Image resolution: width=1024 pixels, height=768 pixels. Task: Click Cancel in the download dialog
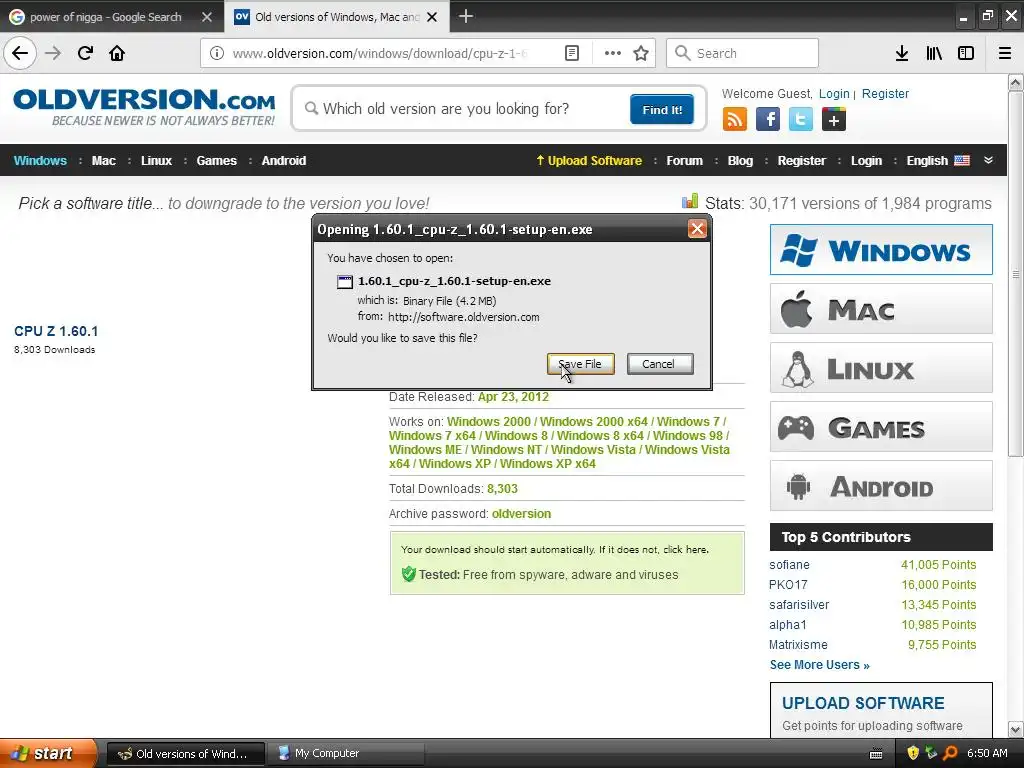pyautogui.click(x=660, y=364)
